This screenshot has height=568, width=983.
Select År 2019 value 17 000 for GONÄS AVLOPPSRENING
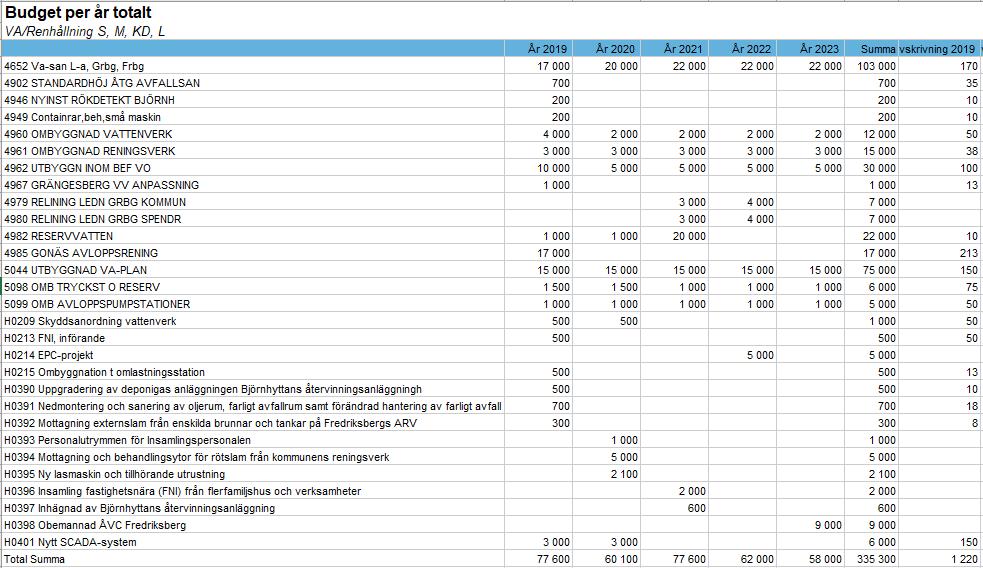[x=554, y=253]
